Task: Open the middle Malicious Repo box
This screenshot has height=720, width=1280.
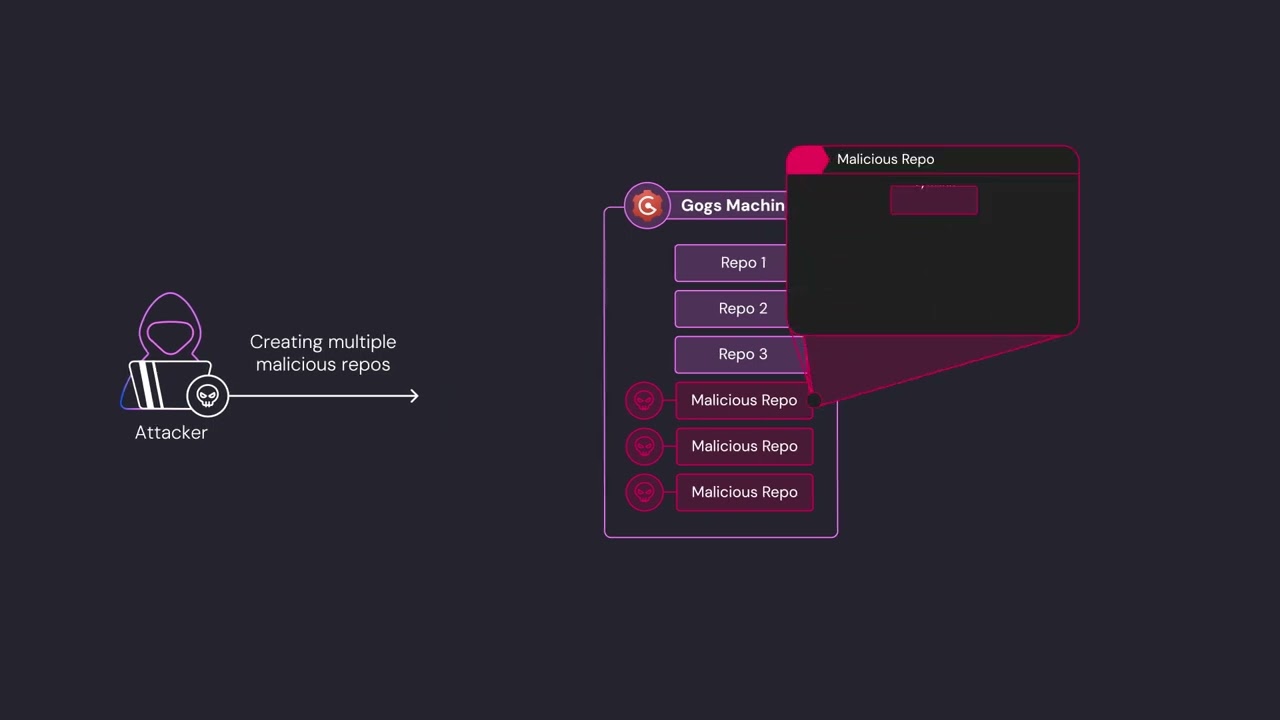Action: (744, 446)
